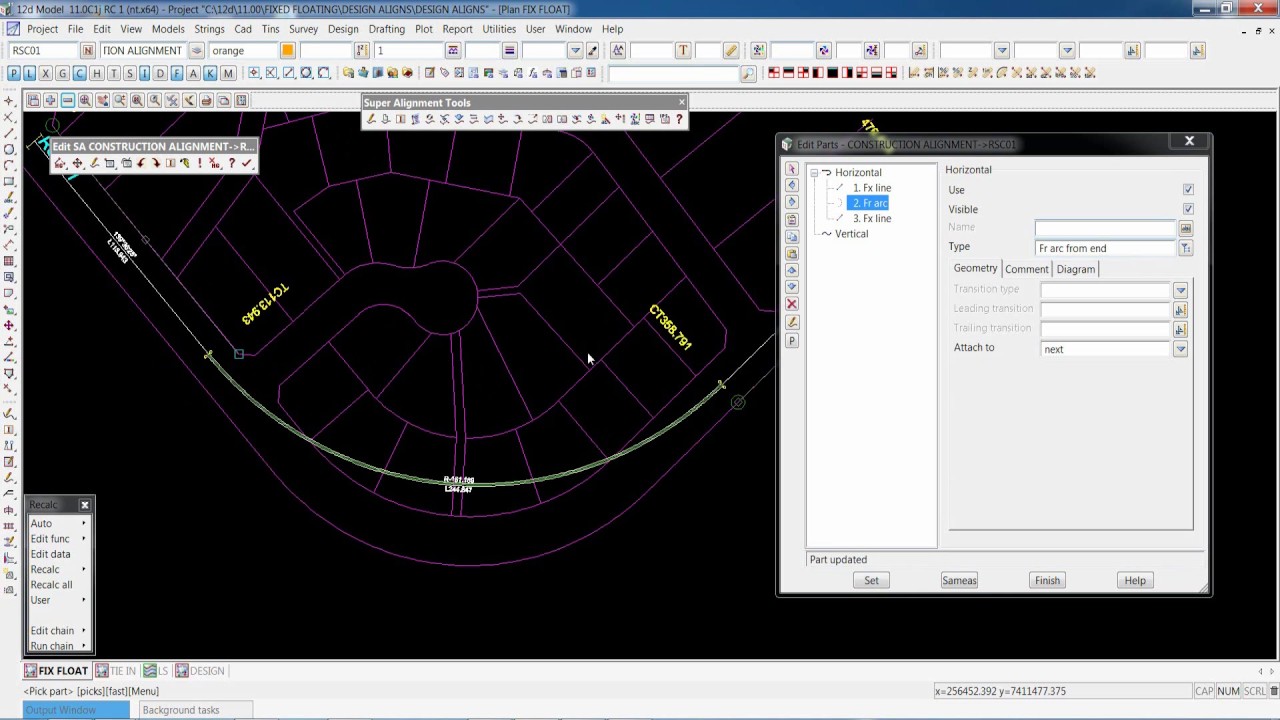Click the search magnifier icon beside the long toolbar field
Screen dimensions: 1280x720
(748, 73)
